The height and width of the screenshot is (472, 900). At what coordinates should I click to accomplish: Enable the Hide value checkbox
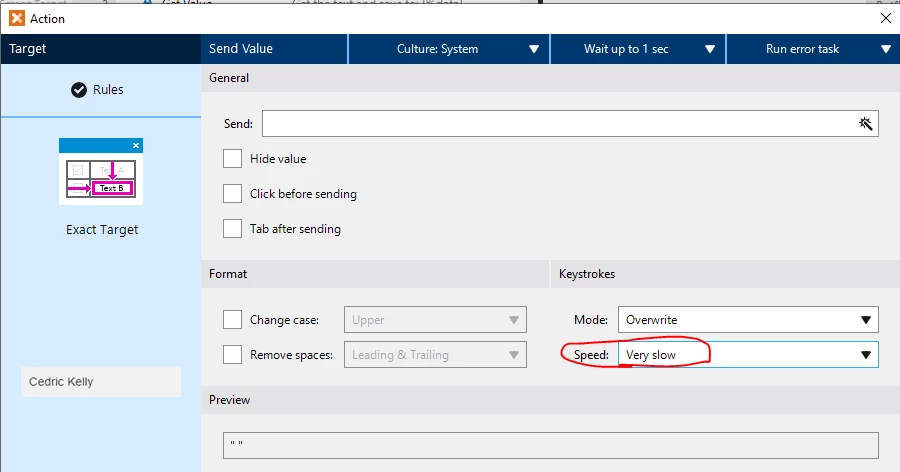[x=232, y=159]
